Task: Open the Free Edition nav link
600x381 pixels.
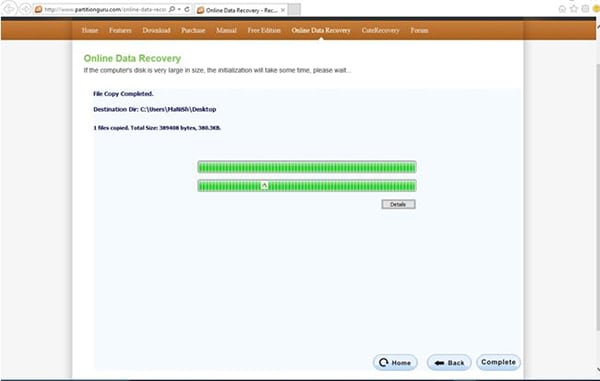Action: (x=264, y=30)
